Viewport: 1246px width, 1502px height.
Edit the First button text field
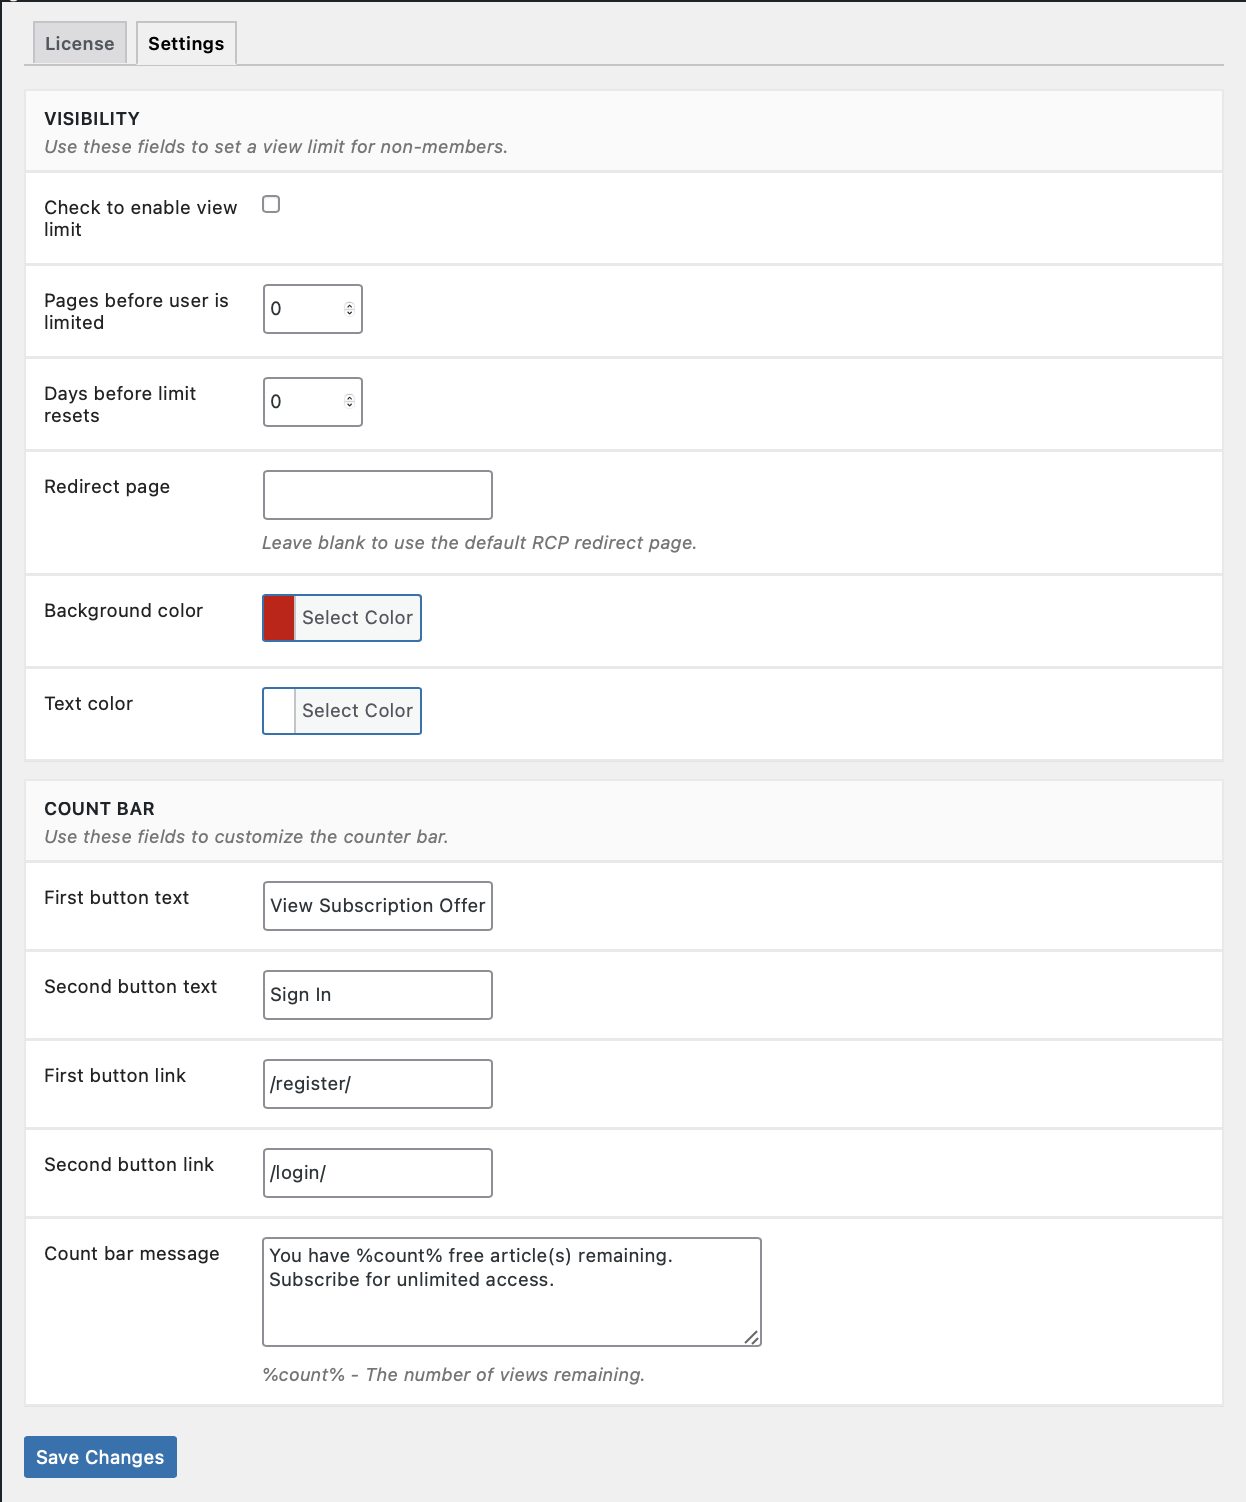(378, 906)
